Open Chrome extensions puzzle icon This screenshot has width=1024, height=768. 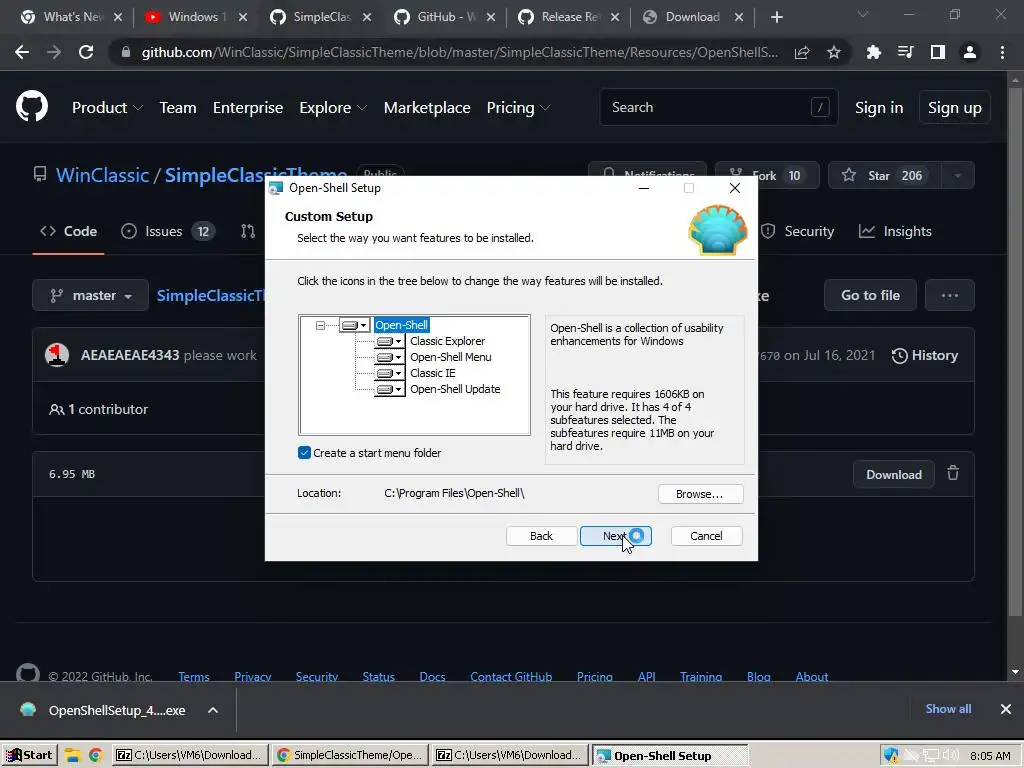[x=873, y=52]
